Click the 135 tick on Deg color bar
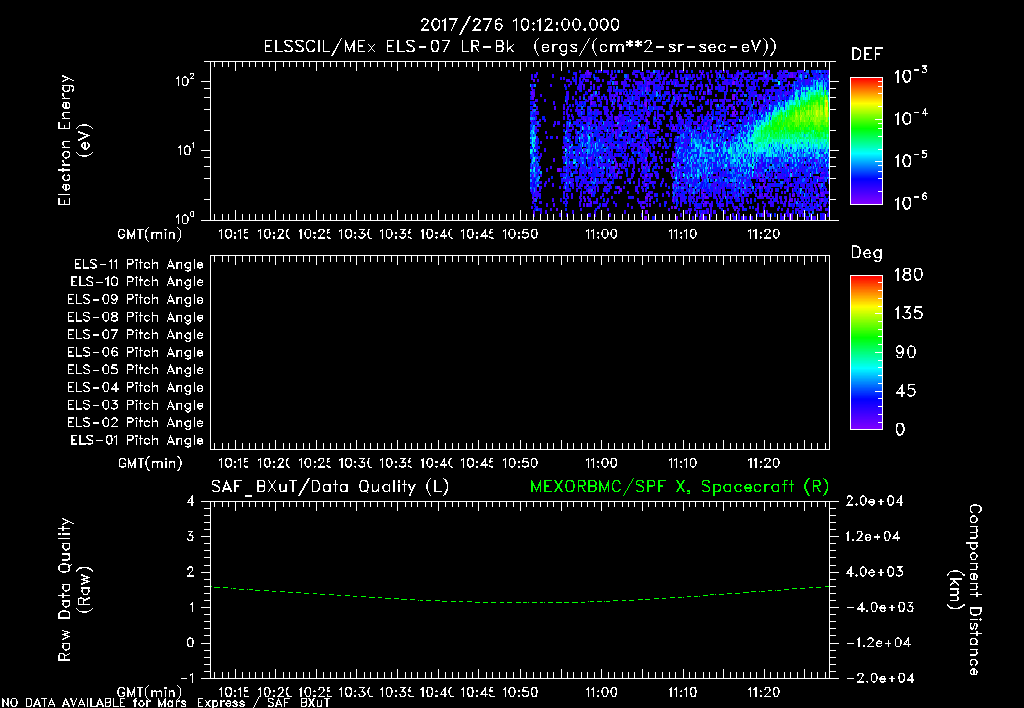The height and width of the screenshot is (708, 1024). pos(908,314)
